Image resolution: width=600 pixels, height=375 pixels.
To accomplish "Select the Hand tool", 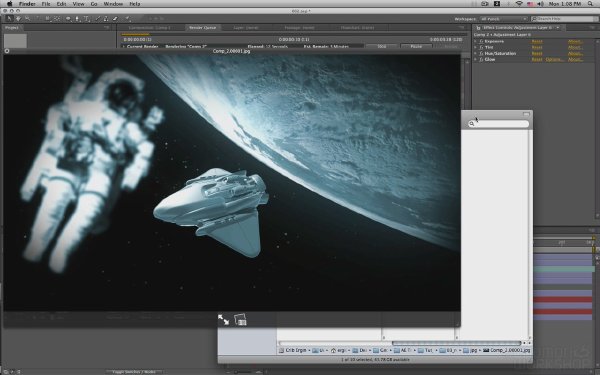I will point(18,18).
